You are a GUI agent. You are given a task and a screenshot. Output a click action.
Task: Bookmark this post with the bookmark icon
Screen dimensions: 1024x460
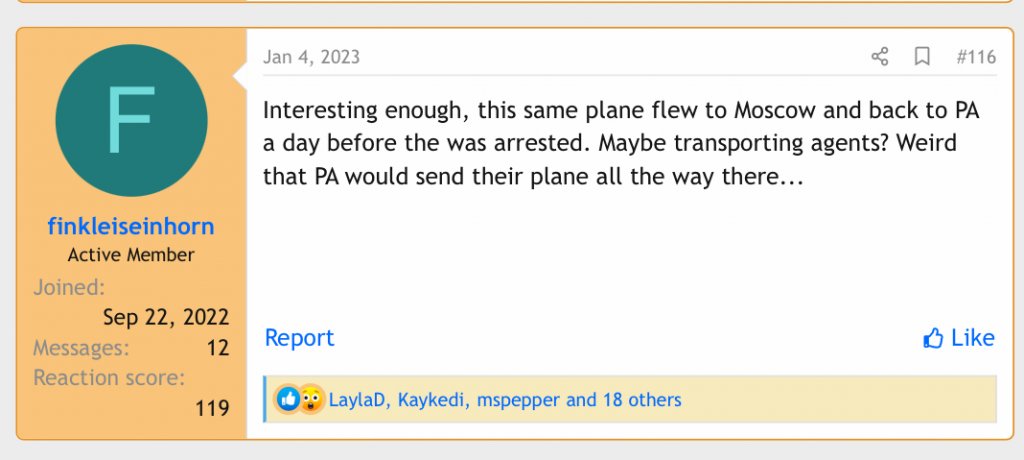tap(922, 57)
